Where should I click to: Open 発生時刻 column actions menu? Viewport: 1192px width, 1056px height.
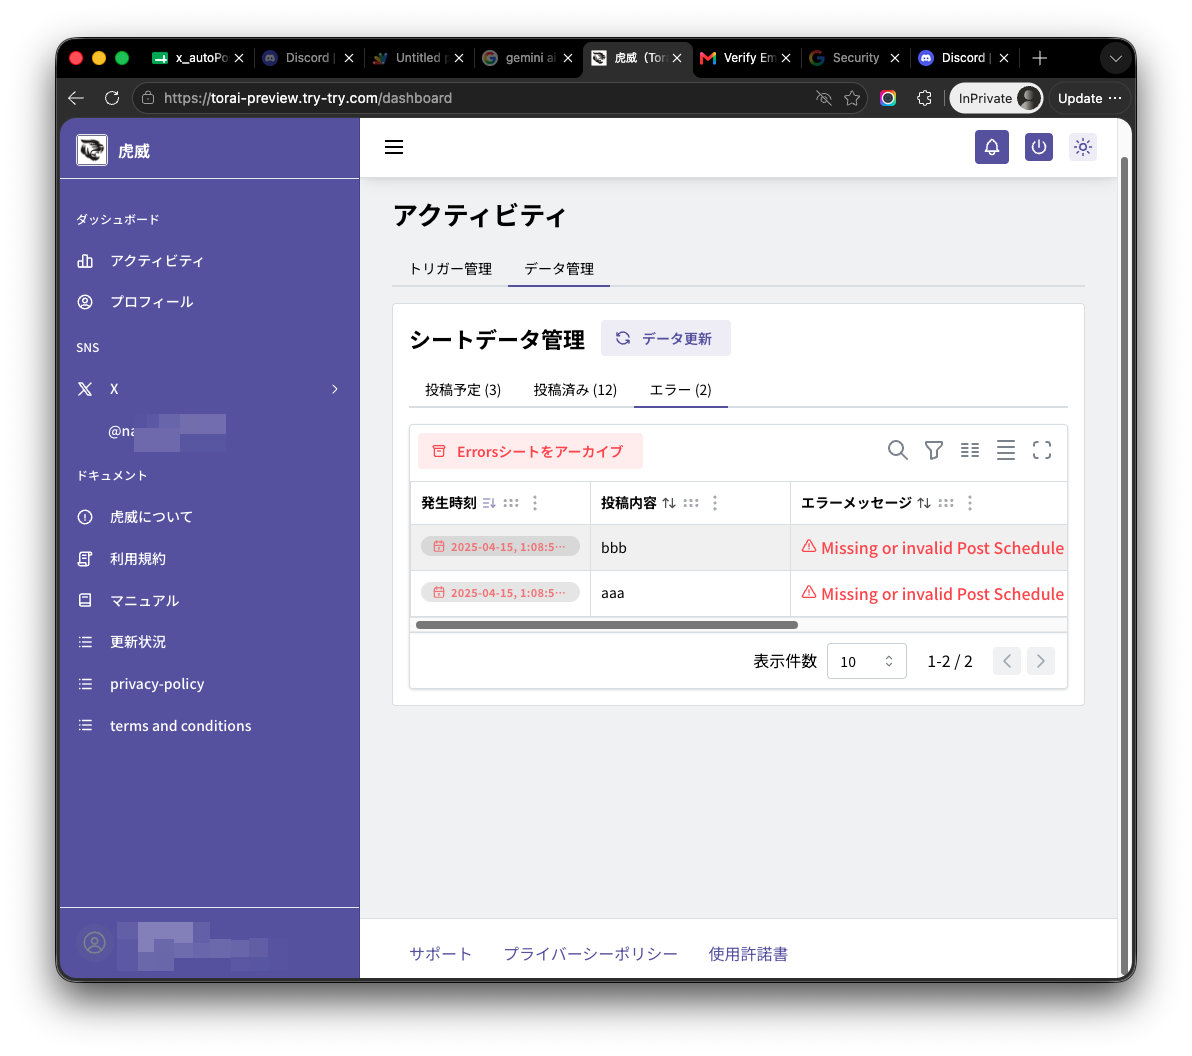click(x=535, y=503)
